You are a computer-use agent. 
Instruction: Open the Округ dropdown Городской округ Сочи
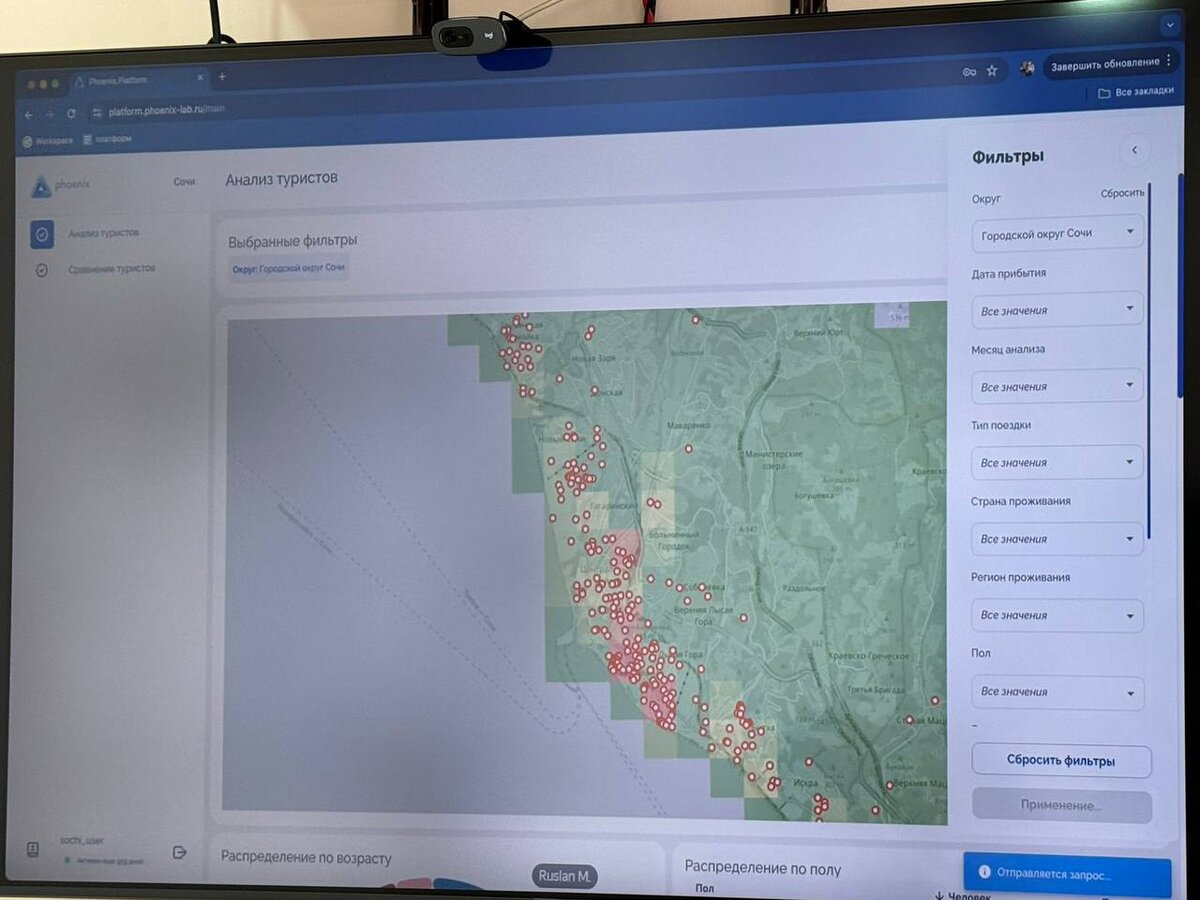click(x=1057, y=233)
